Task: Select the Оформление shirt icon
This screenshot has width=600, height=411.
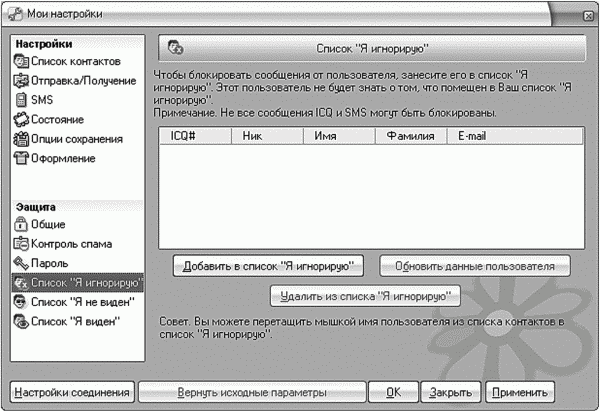Action: pos(21,158)
